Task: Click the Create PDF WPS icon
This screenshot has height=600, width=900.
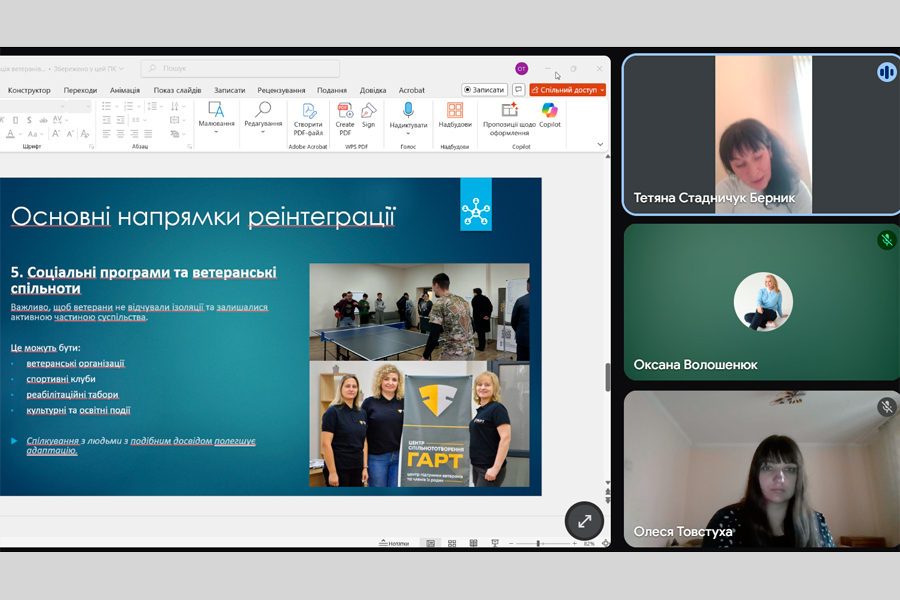Action: 345,119
